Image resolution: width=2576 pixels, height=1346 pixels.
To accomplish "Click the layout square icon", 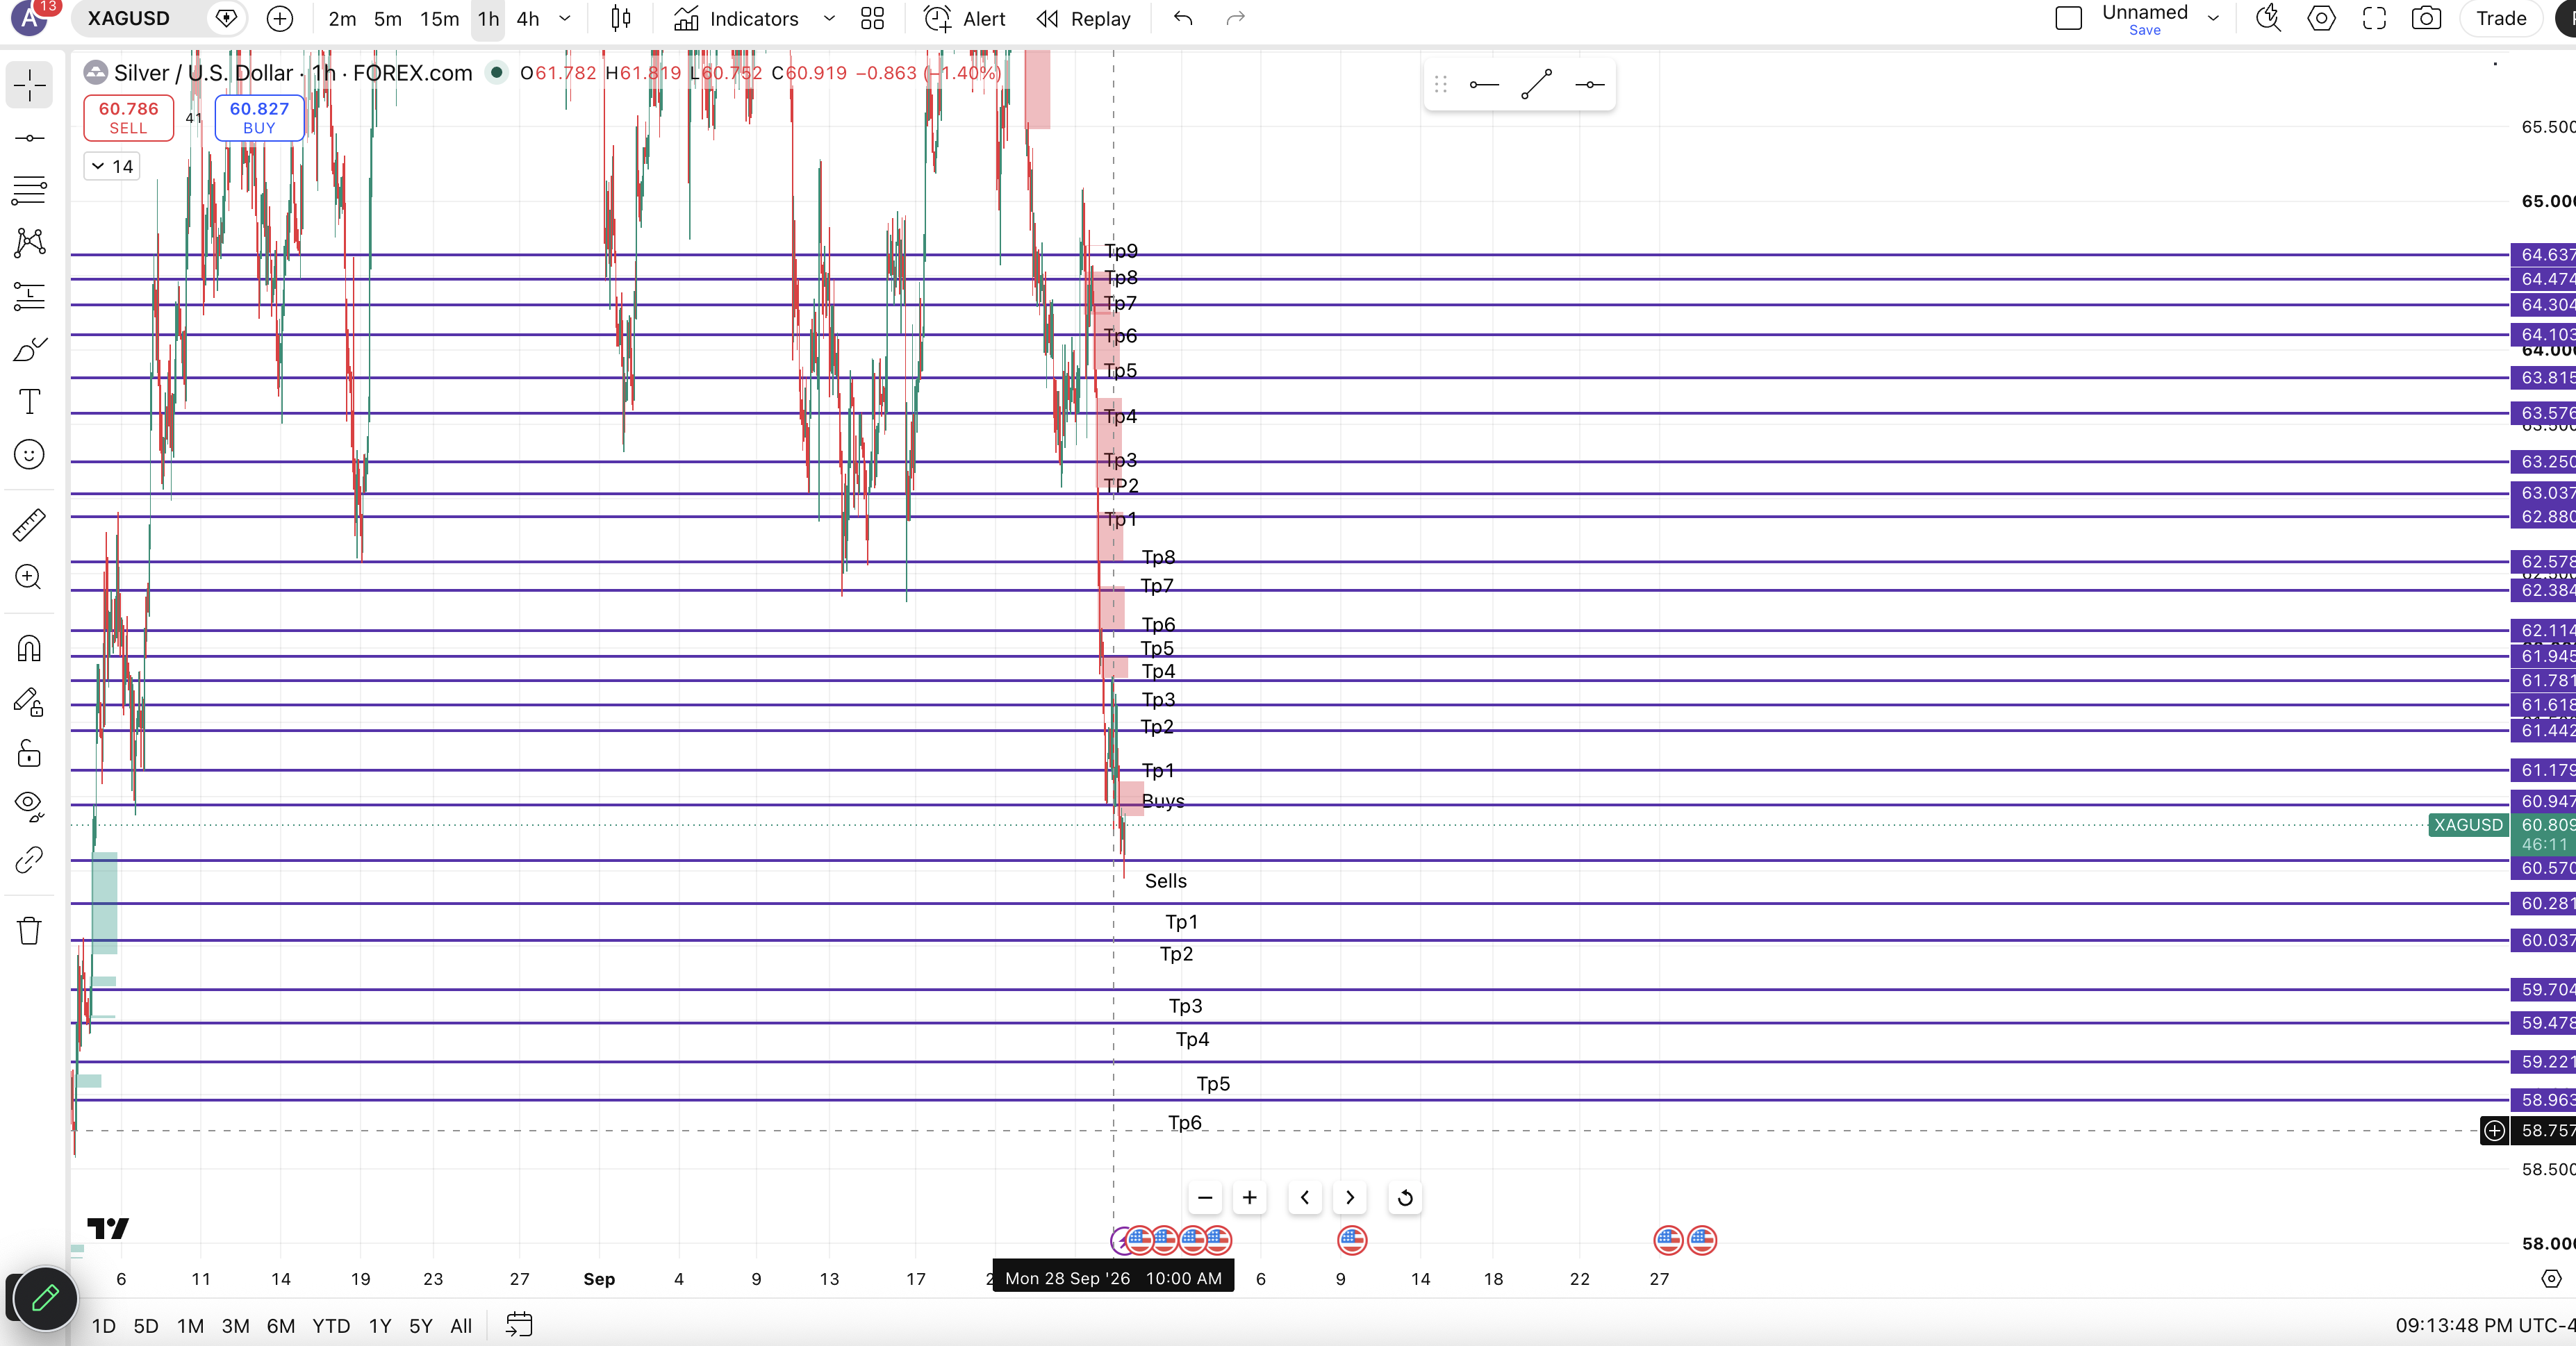I will click(2068, 18).
